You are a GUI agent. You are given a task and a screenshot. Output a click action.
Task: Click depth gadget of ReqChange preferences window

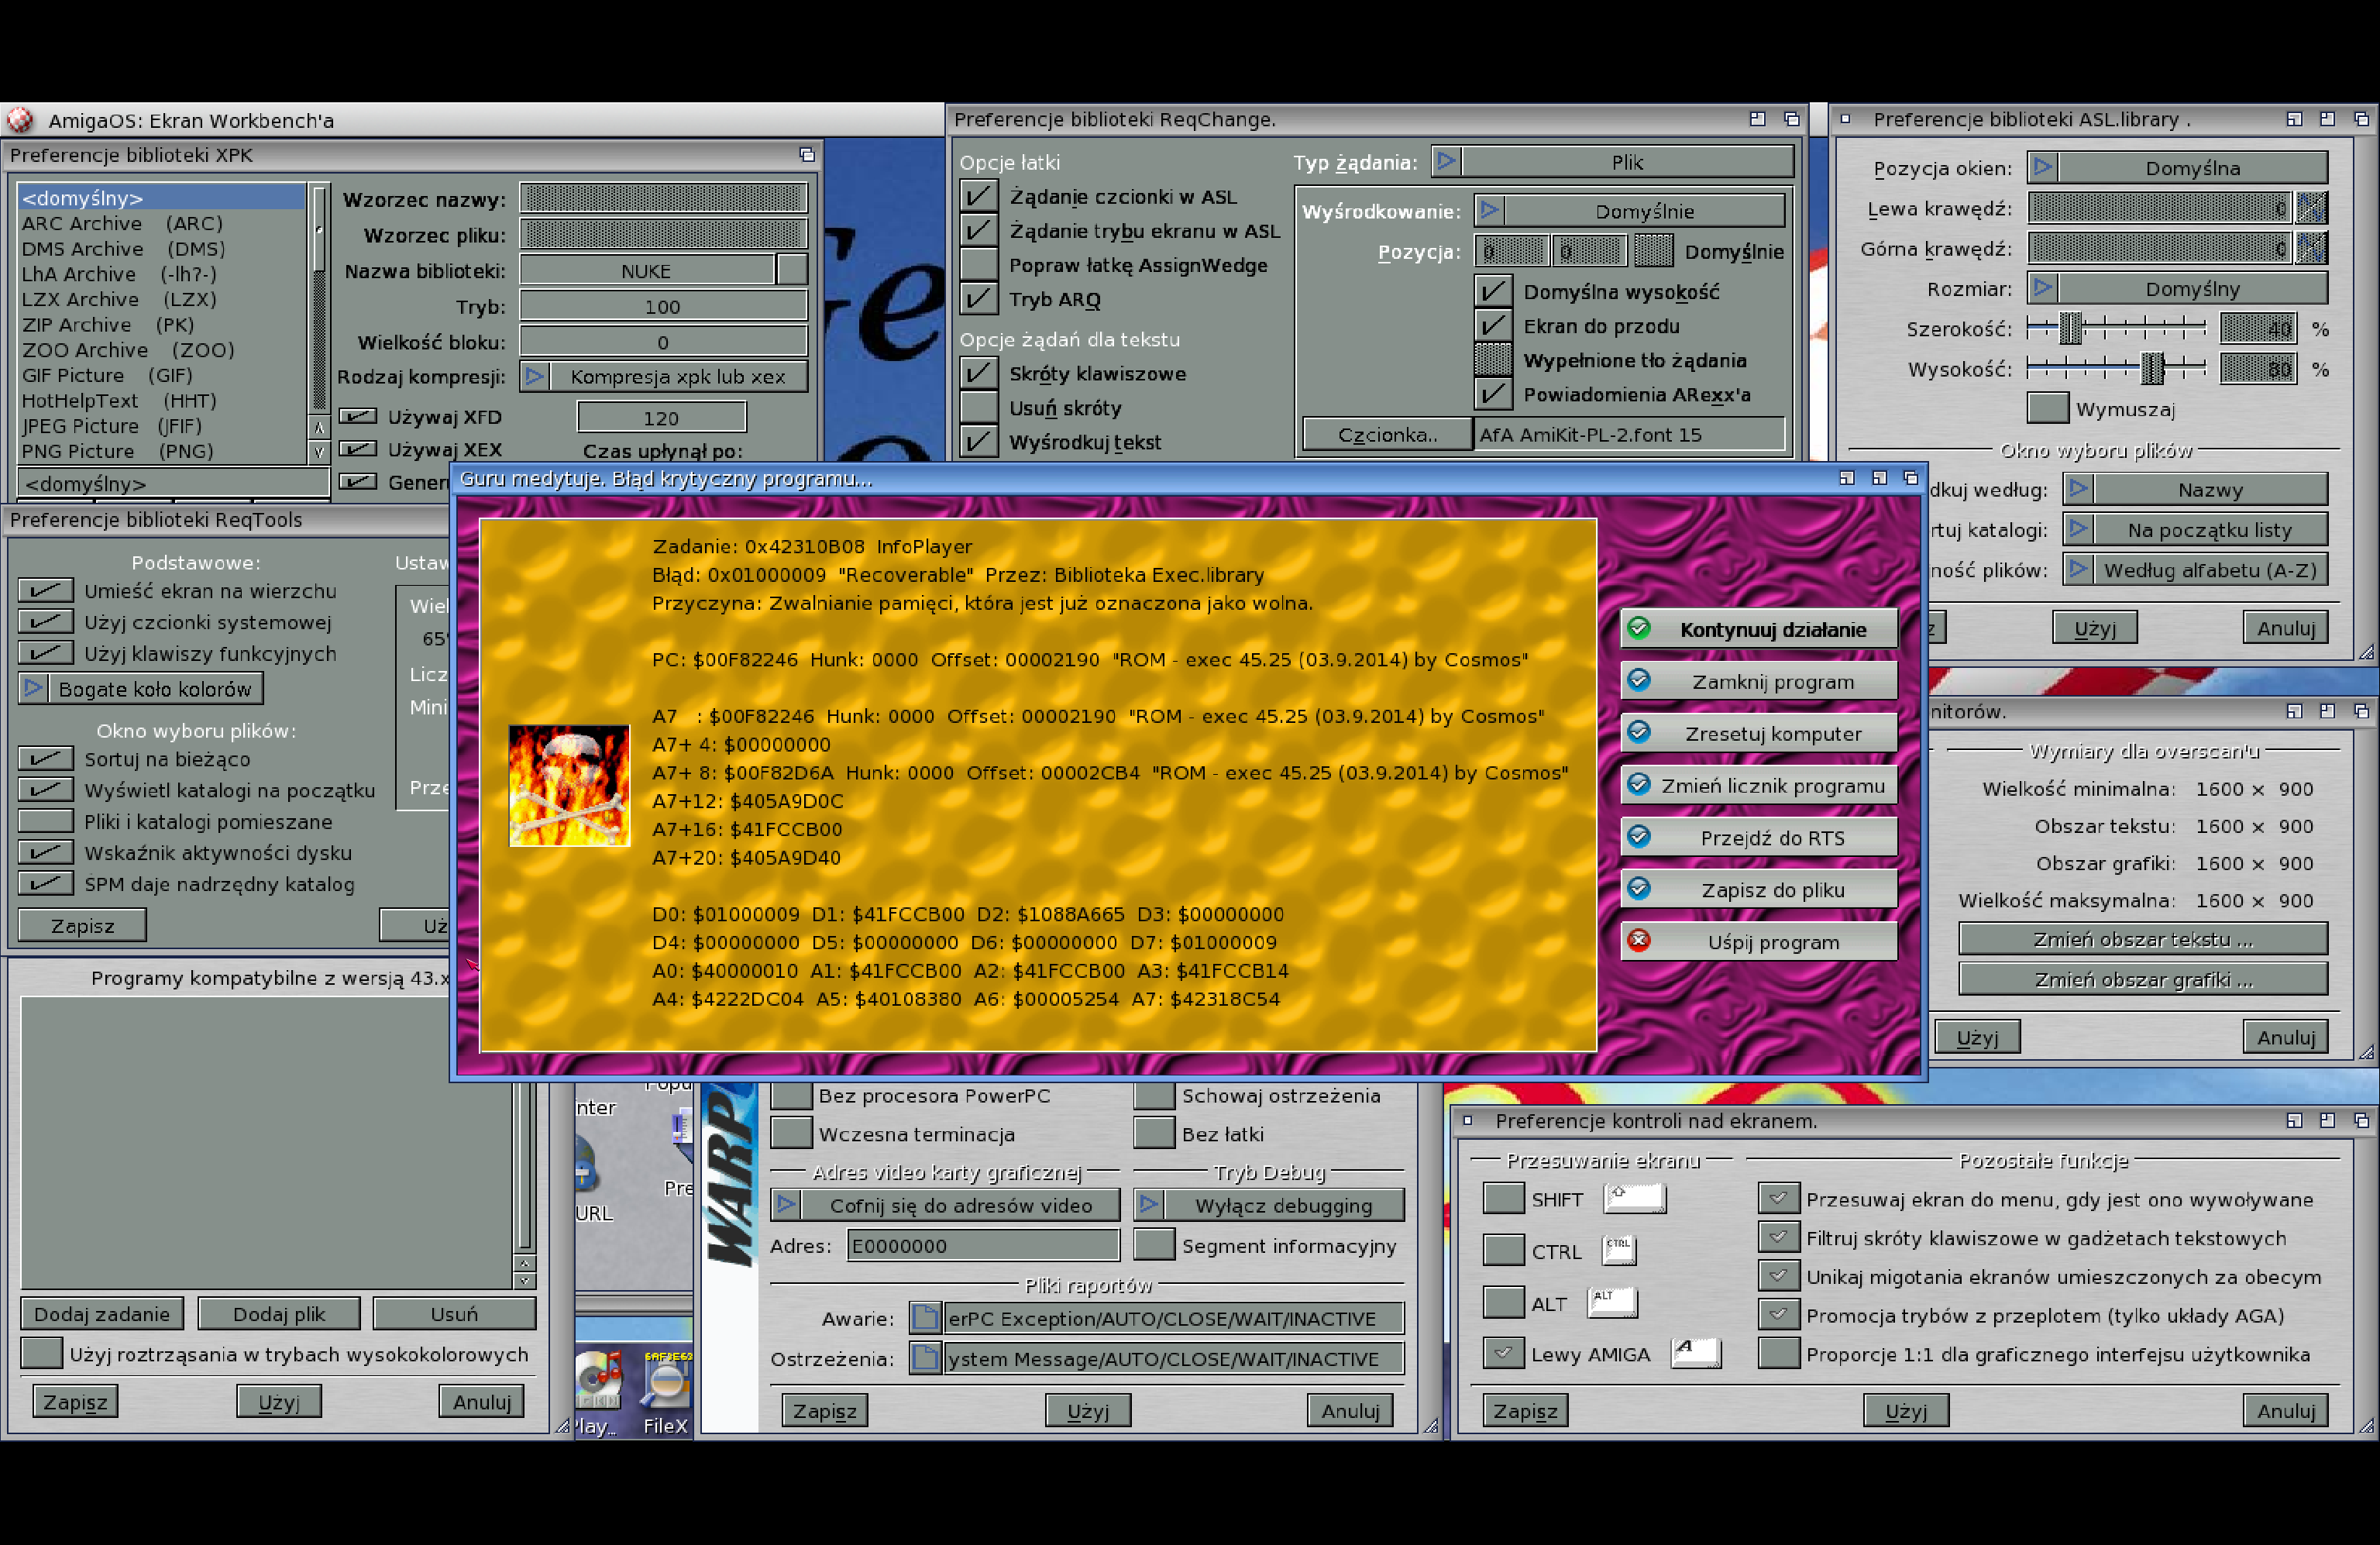pos(1791,119)
